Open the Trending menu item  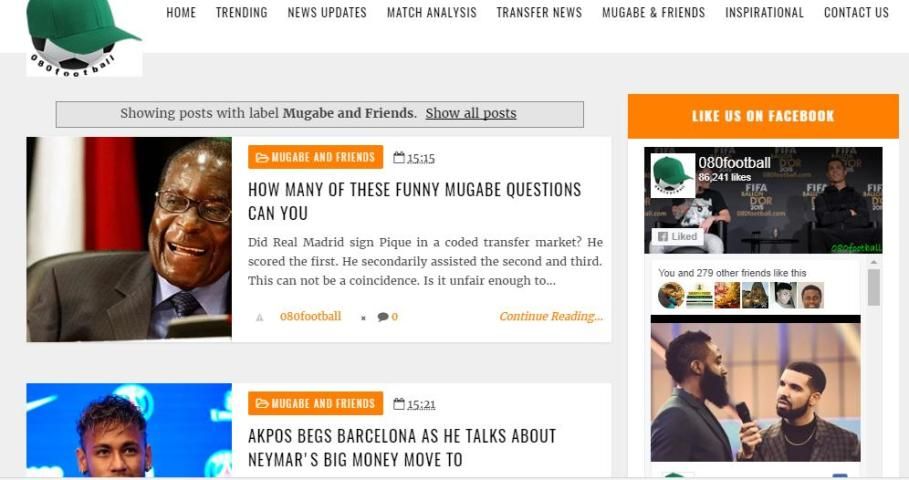[x=242, y=12]
